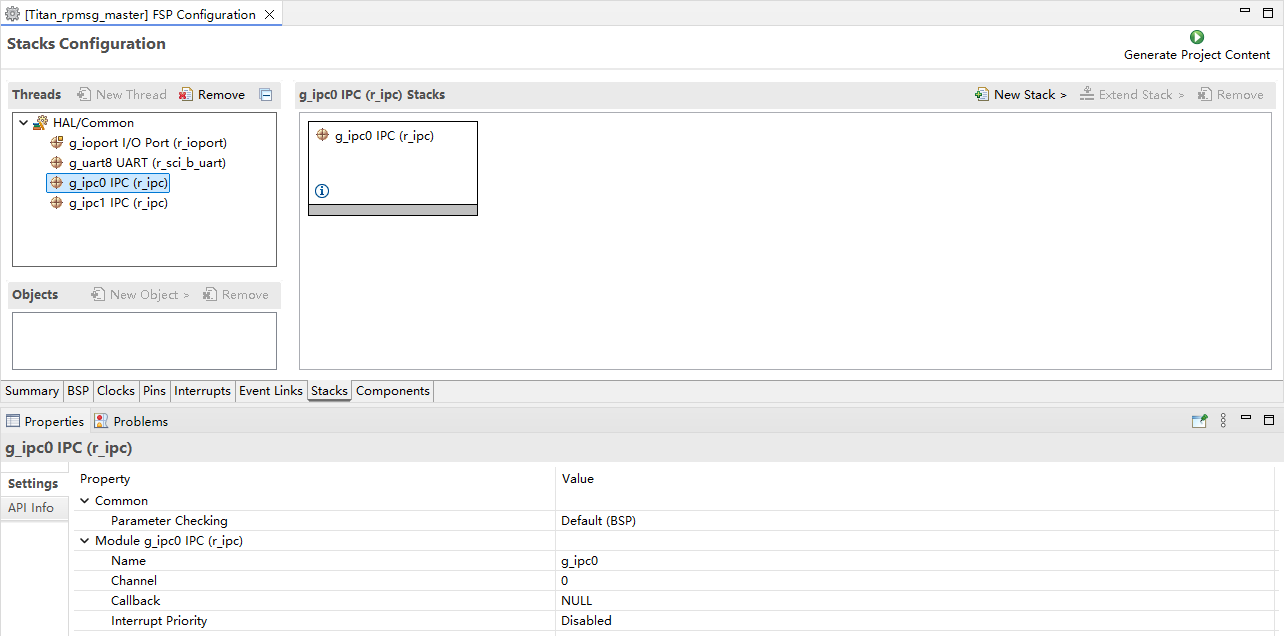Click the green Generate Project Content icon
Image resolution: width=1284 pixels, height=636 pixels.
1196,37
